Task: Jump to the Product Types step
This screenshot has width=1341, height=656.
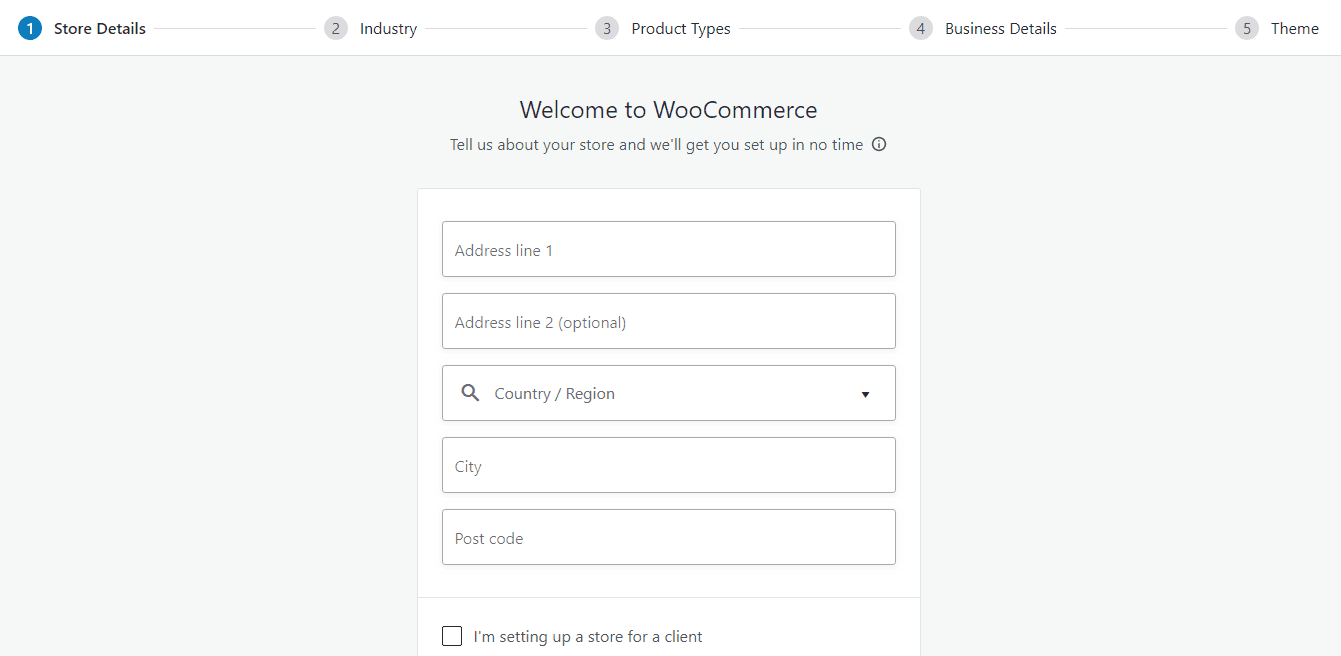Action: 680,28
